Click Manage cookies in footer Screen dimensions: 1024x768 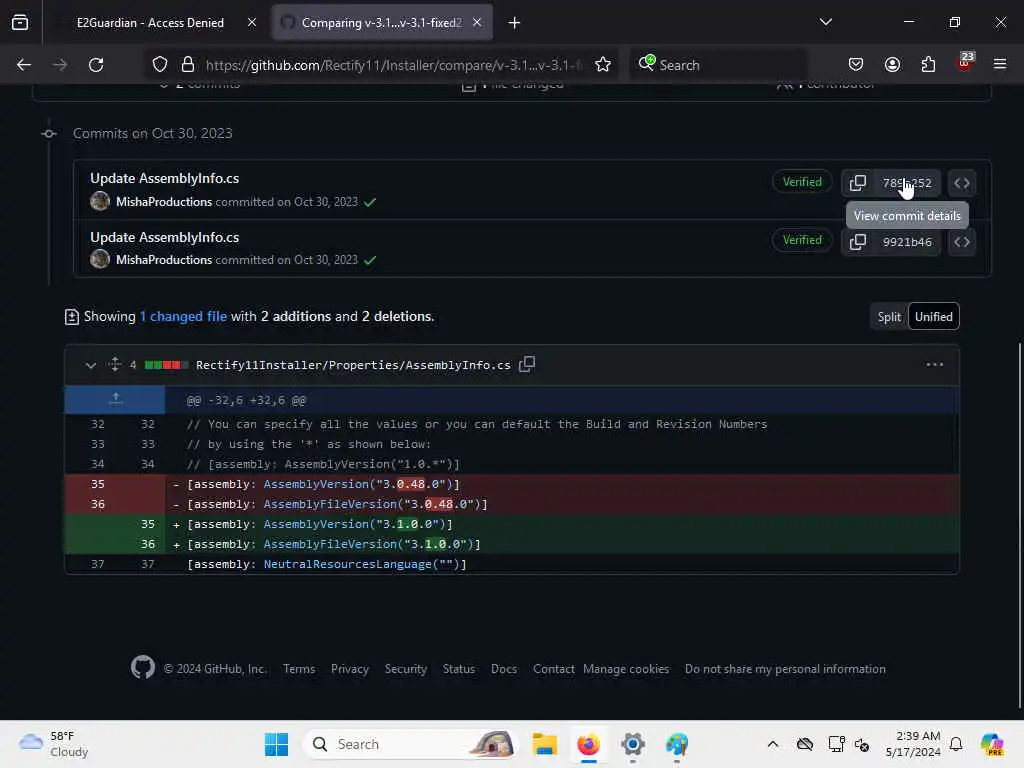626,669
